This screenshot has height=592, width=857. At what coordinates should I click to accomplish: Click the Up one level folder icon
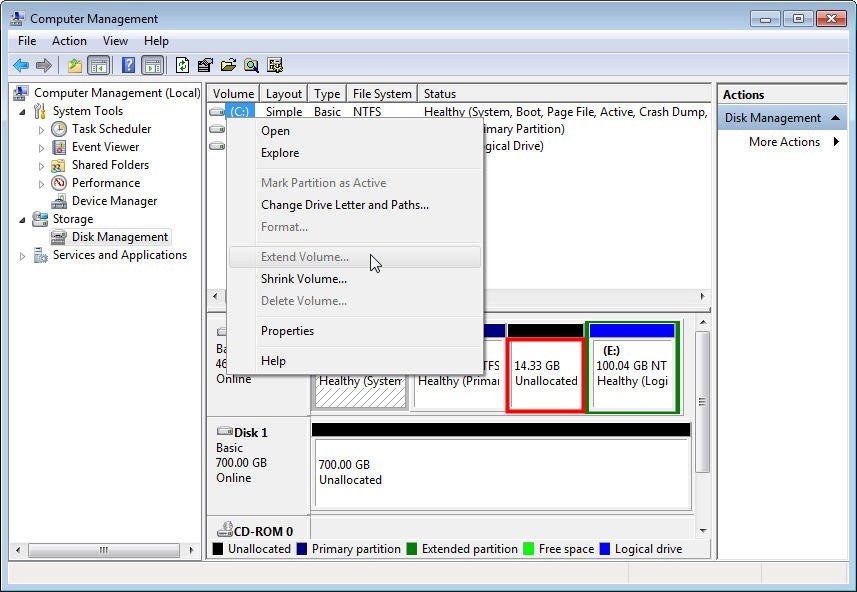click(x=75, y=66)
